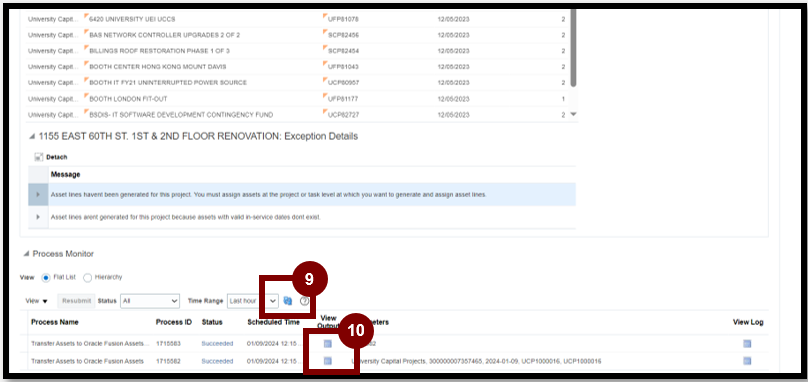Select the Hierarchy radio button
Image resolution: width=808 pixels, height=382 pixels.
coord(87,277)
